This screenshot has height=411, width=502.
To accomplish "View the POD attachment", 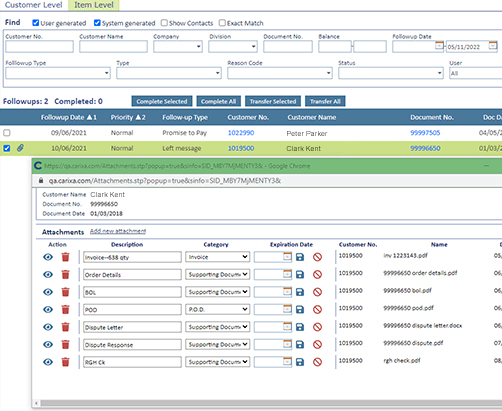I will pyautogui.click(x=48, y=309).
